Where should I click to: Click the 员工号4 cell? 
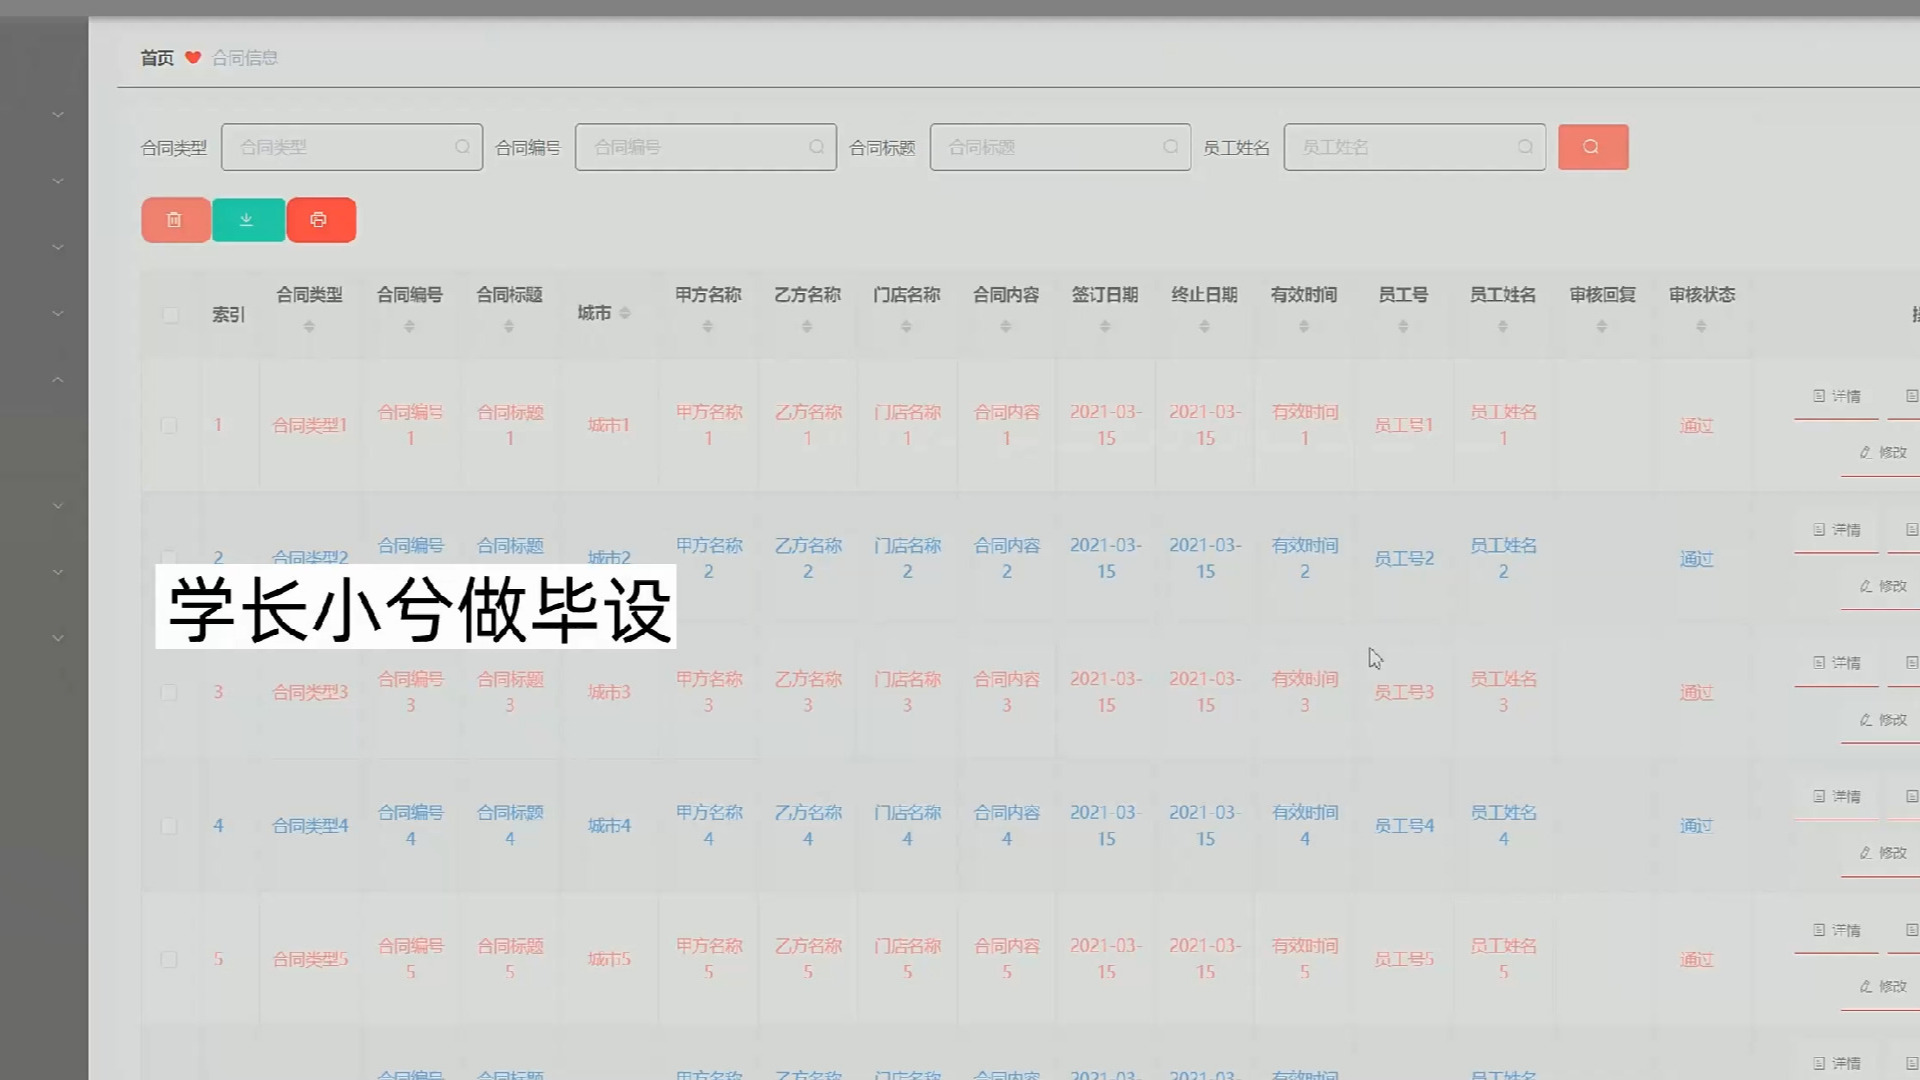tap(1404, 826)
